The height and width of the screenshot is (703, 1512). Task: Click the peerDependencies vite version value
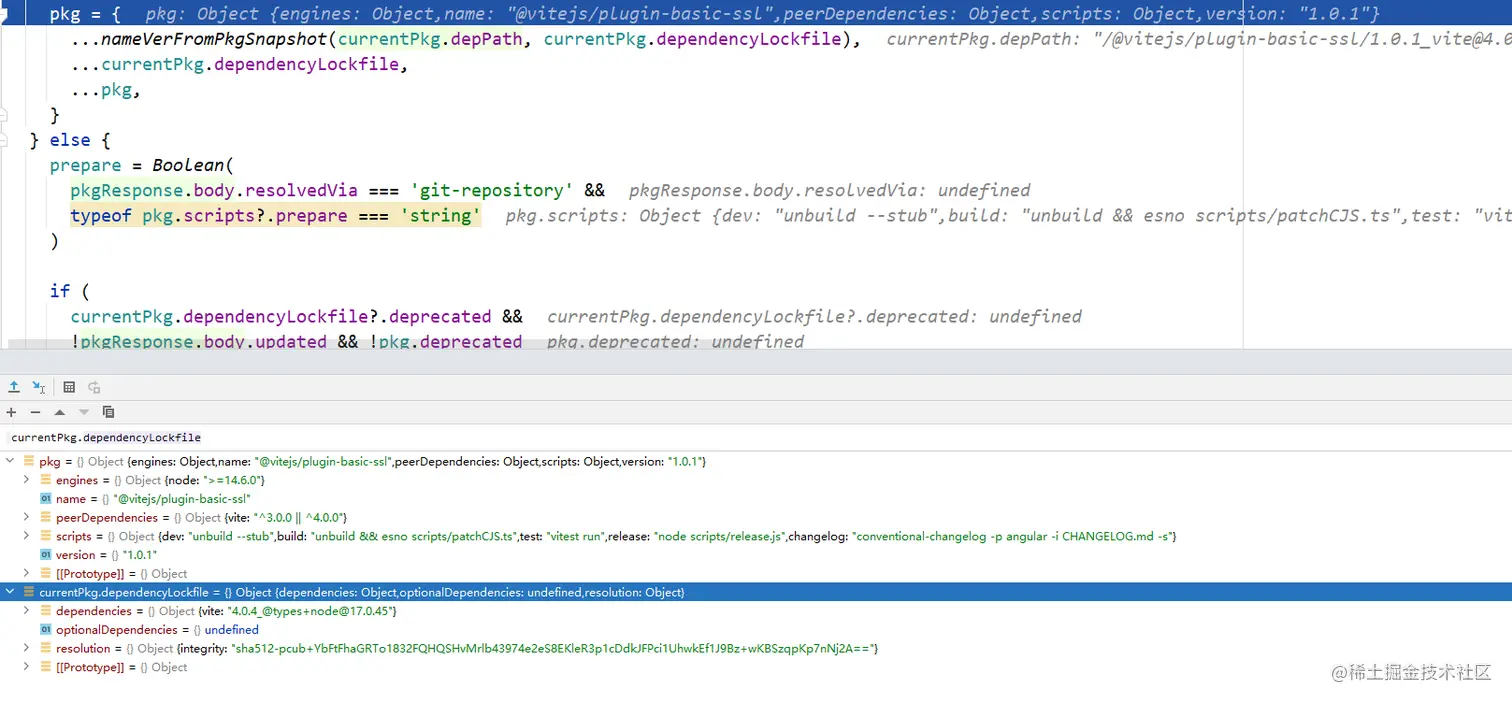(x=300, y=518)
